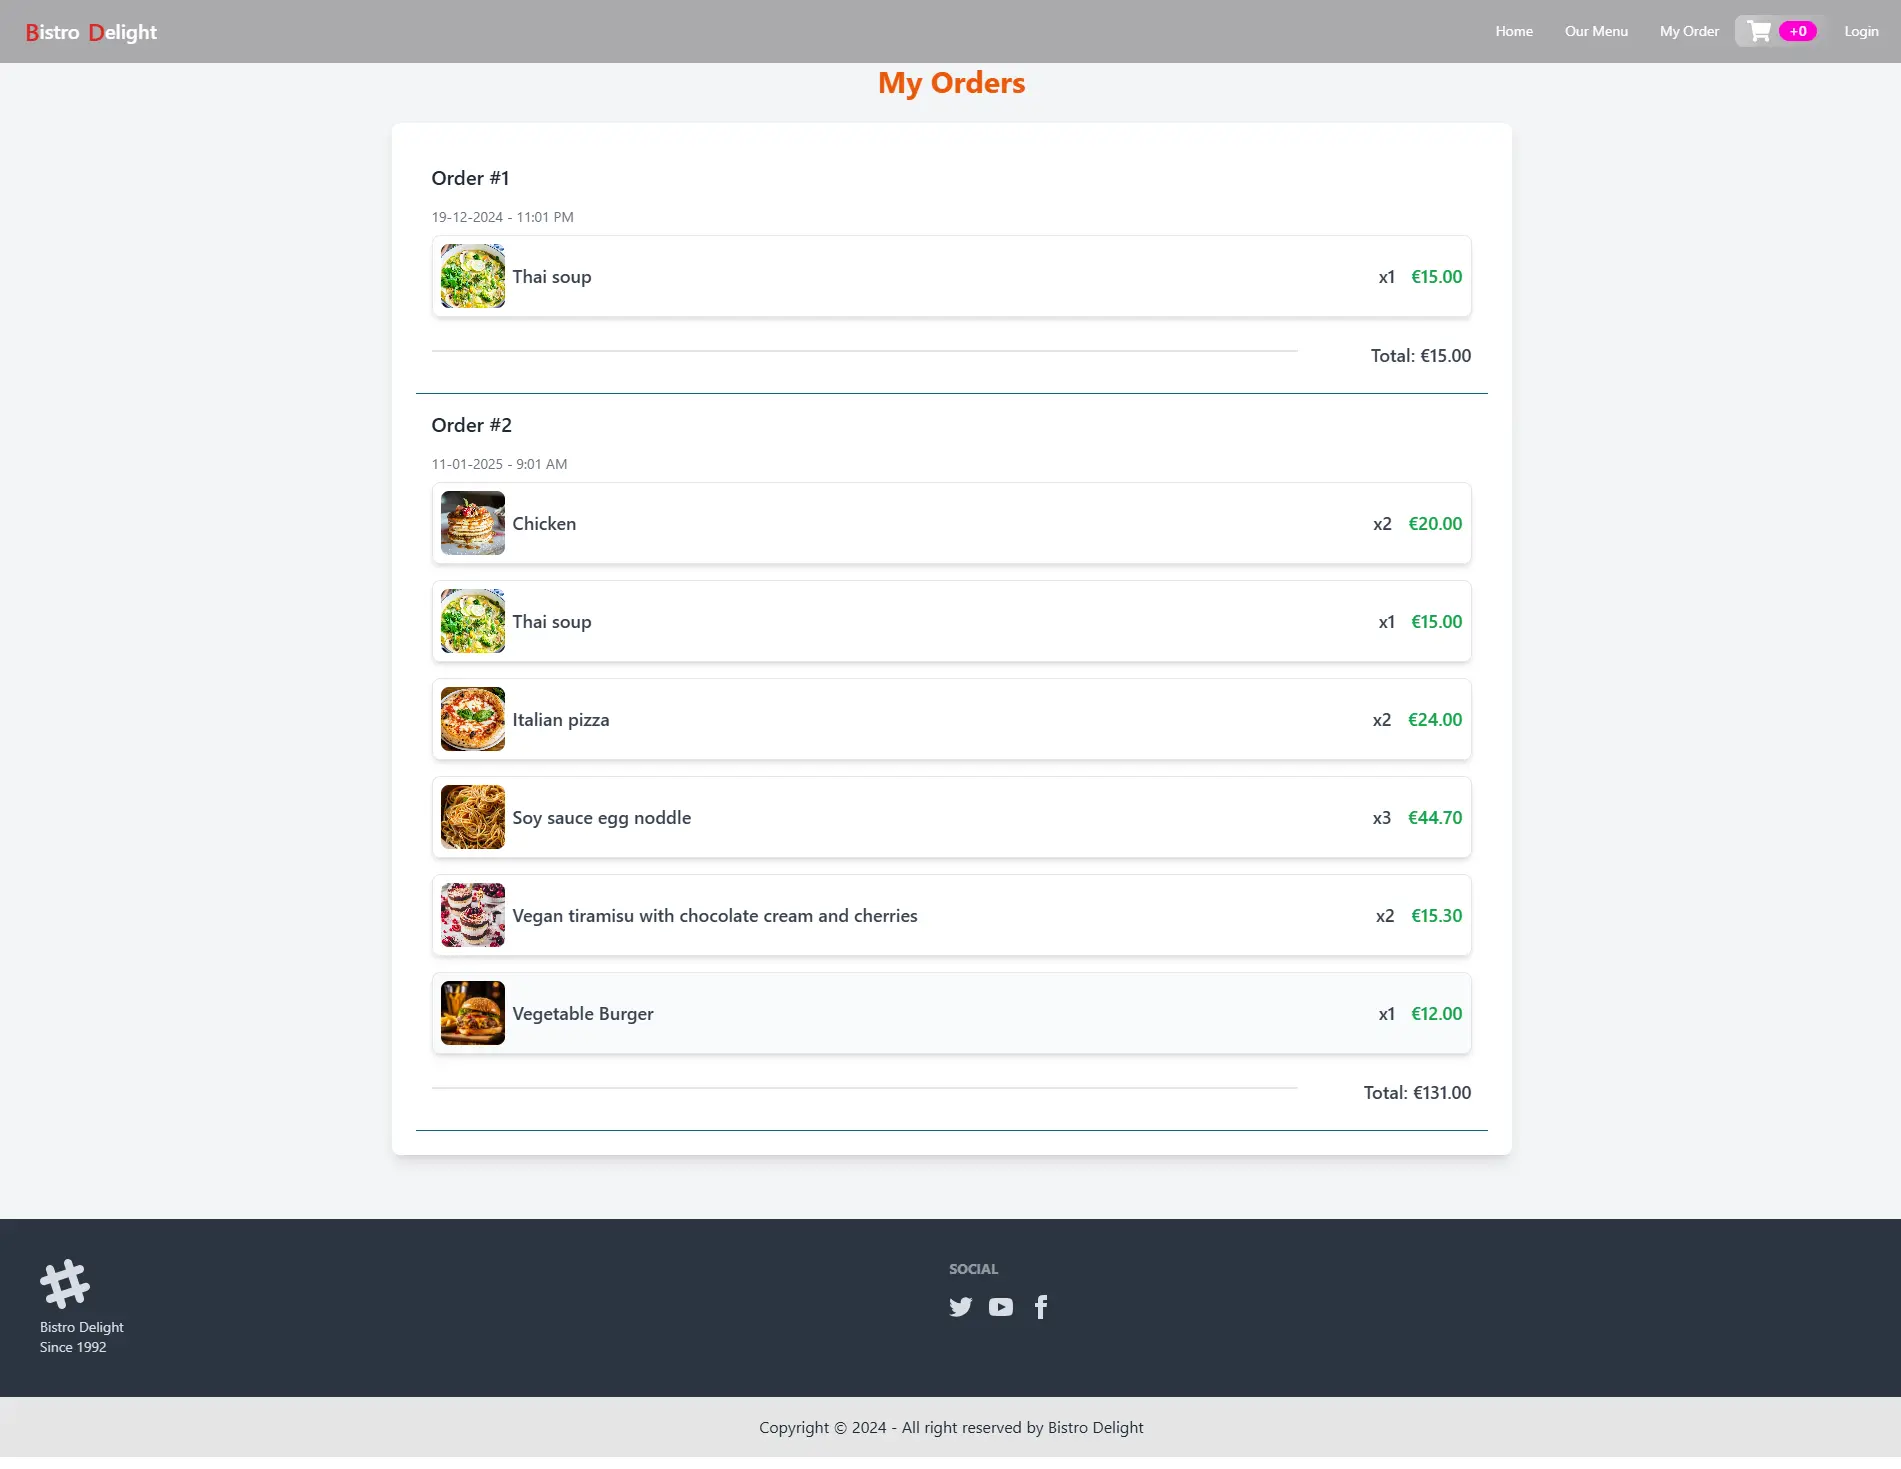Click the Vegan tiramisu image

coord(473,915)
